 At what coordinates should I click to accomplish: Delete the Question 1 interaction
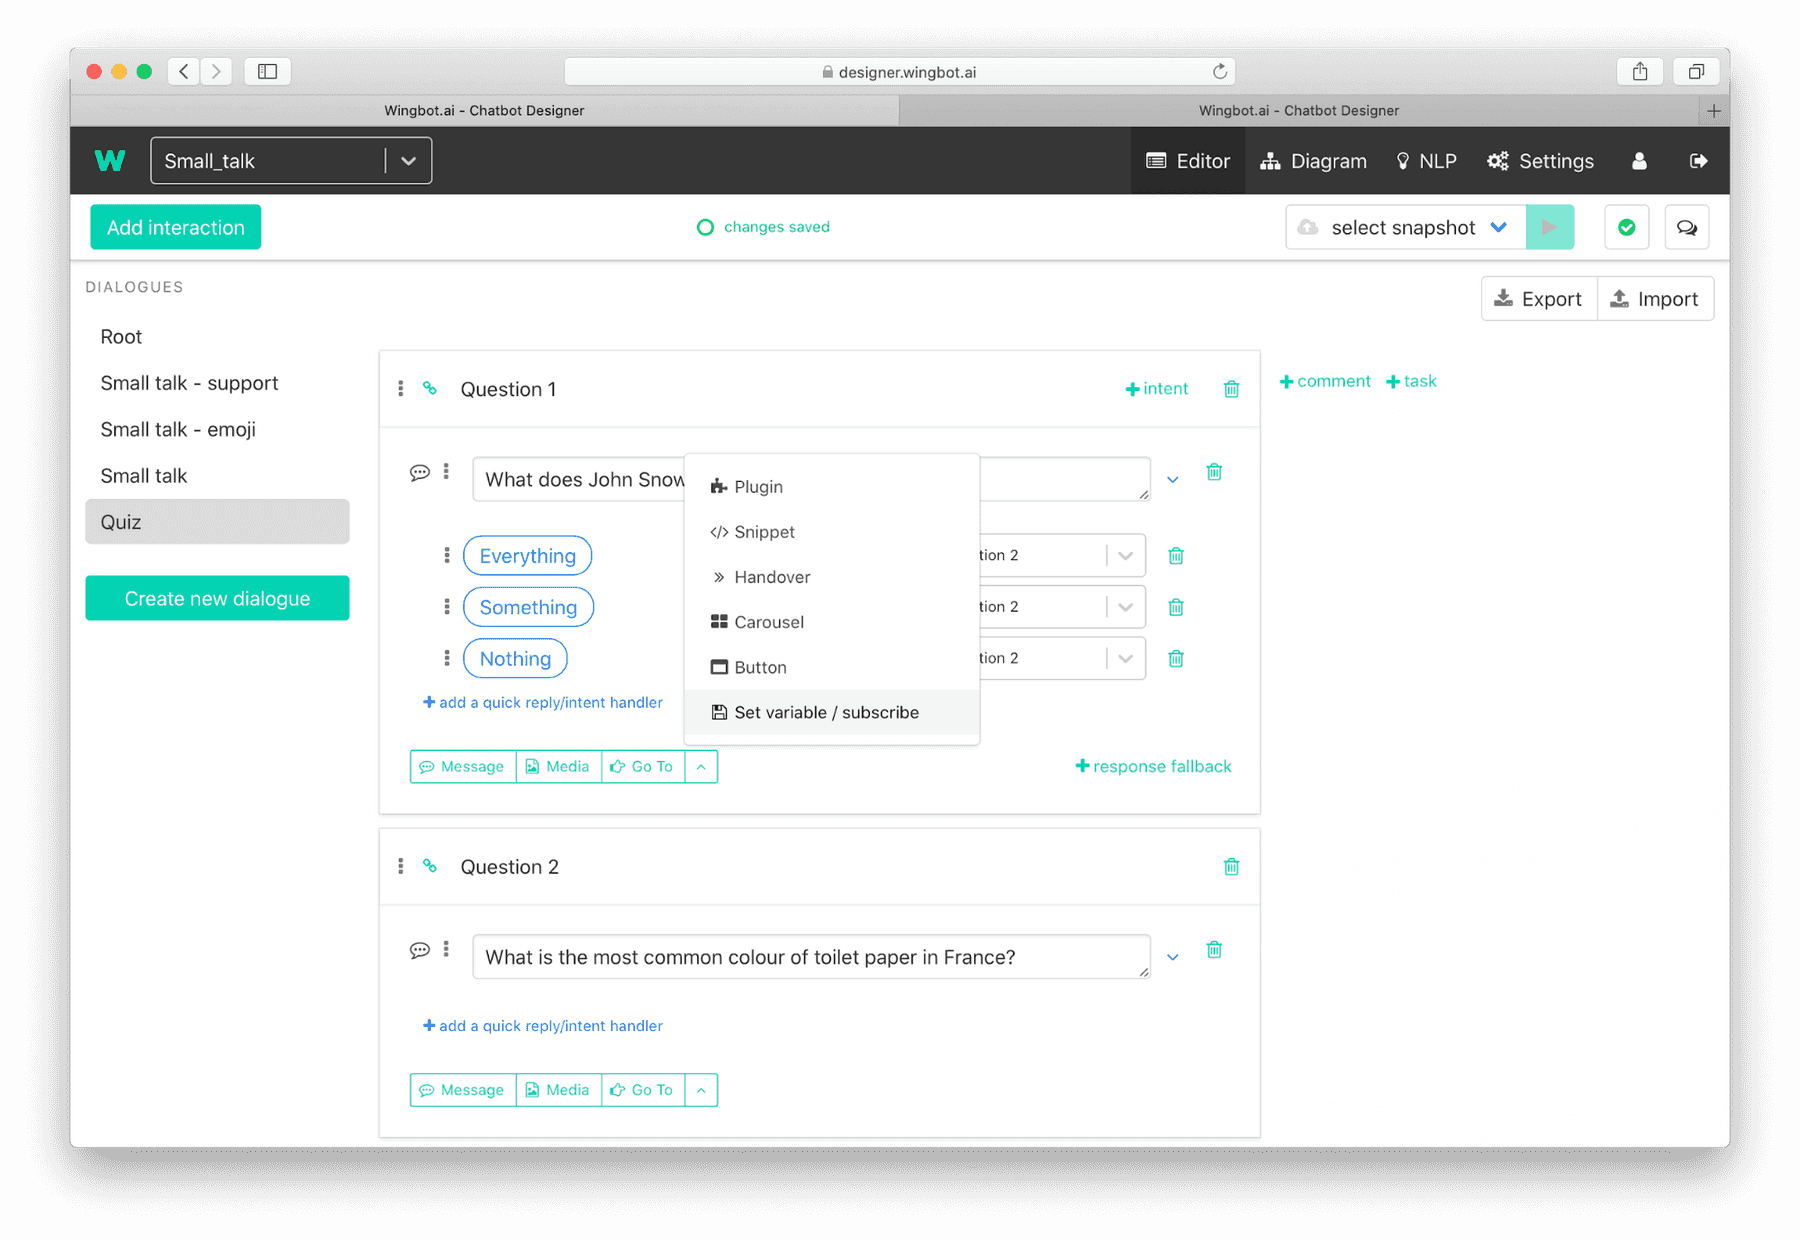click(1231, 389)
